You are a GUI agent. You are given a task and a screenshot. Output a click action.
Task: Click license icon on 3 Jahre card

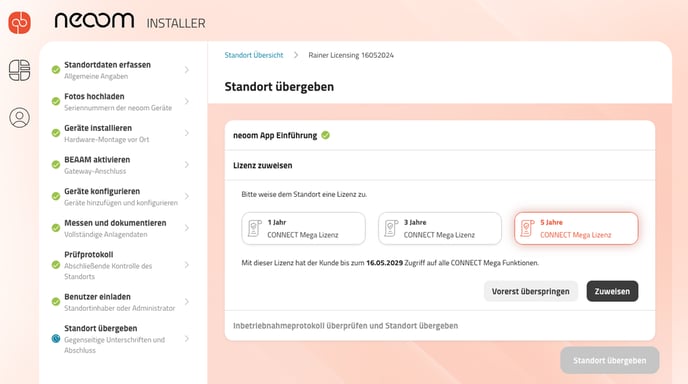point(391,228)
